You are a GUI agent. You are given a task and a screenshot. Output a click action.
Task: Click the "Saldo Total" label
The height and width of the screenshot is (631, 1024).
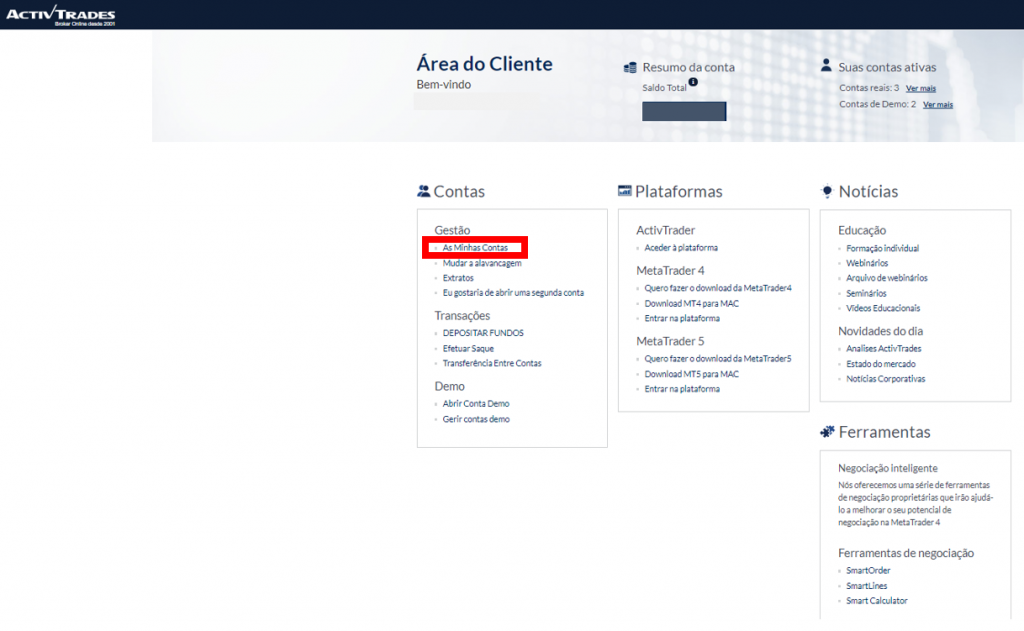point(664,88)
